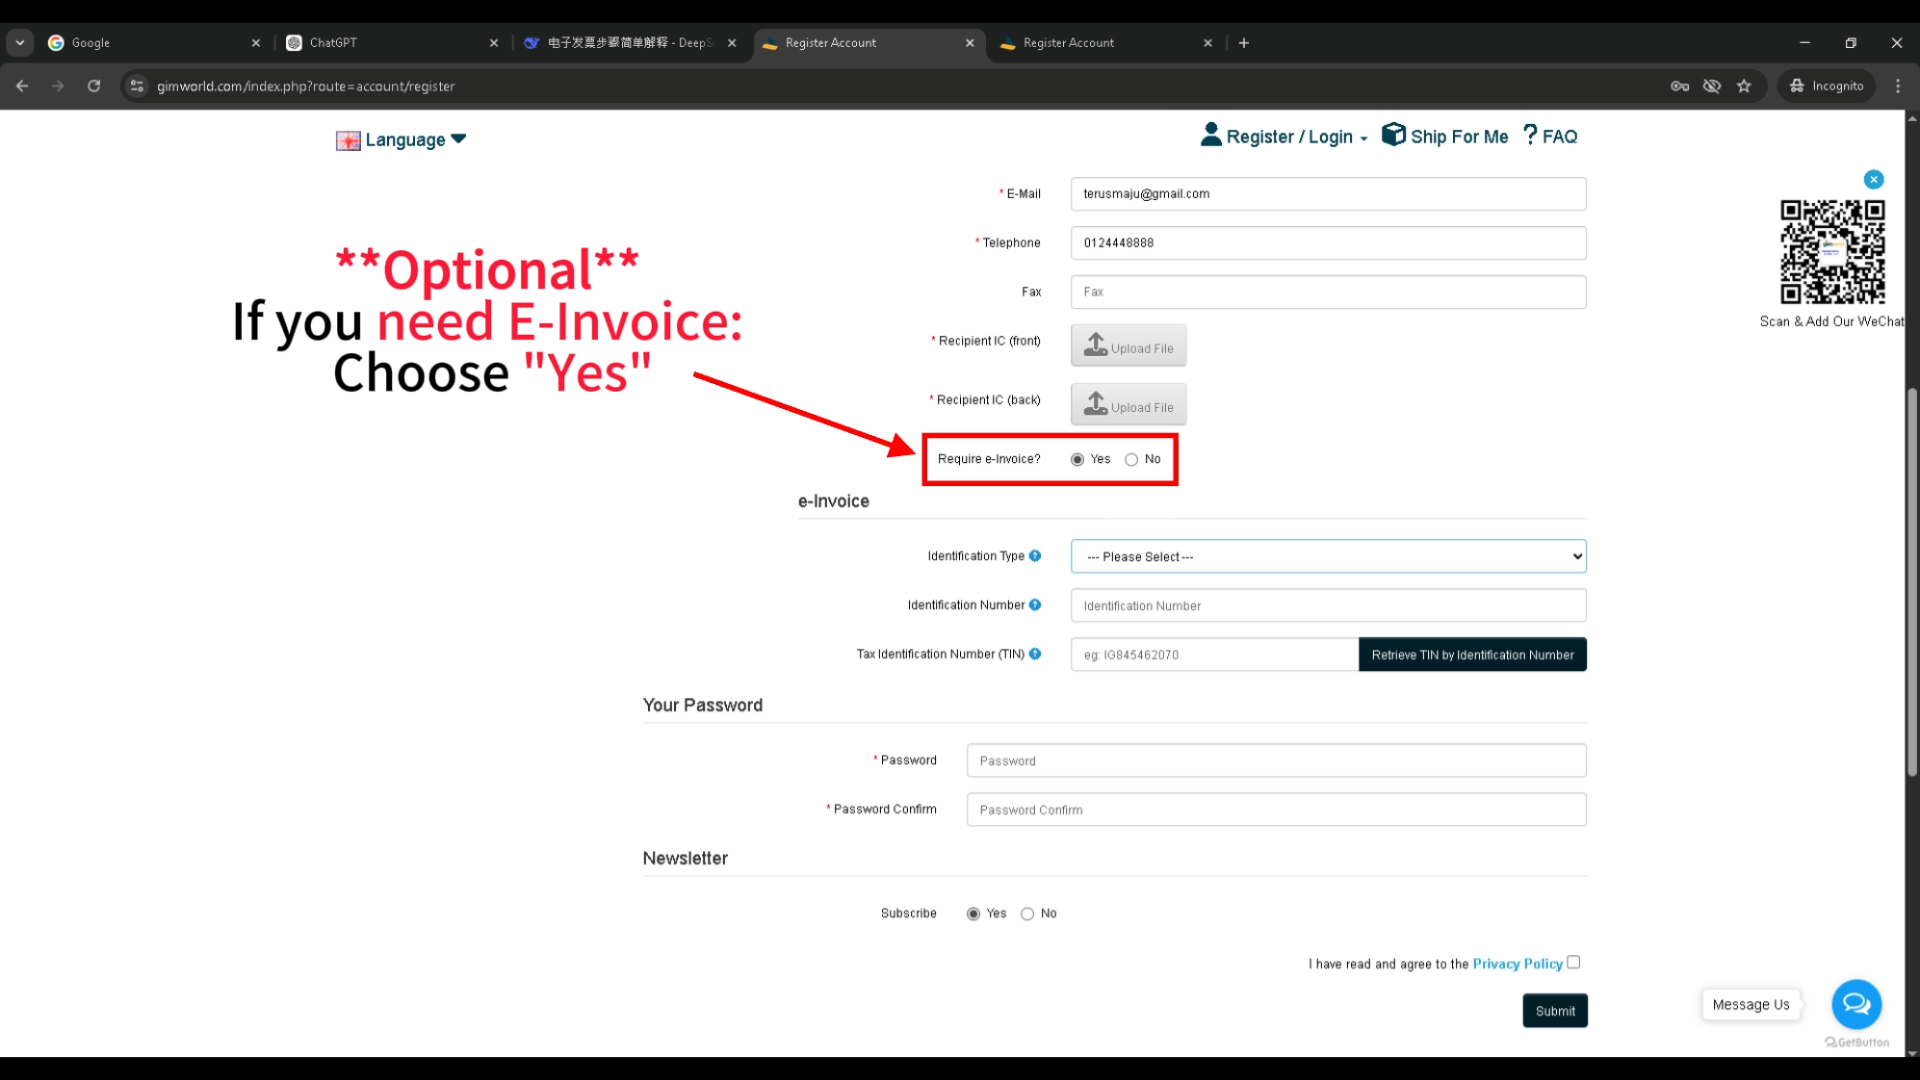The width and height of the screenshot is (1920, 1080).
Task: Click the FAQ question mark icon
Action: pyautogui.click(x=1530, y=135)
